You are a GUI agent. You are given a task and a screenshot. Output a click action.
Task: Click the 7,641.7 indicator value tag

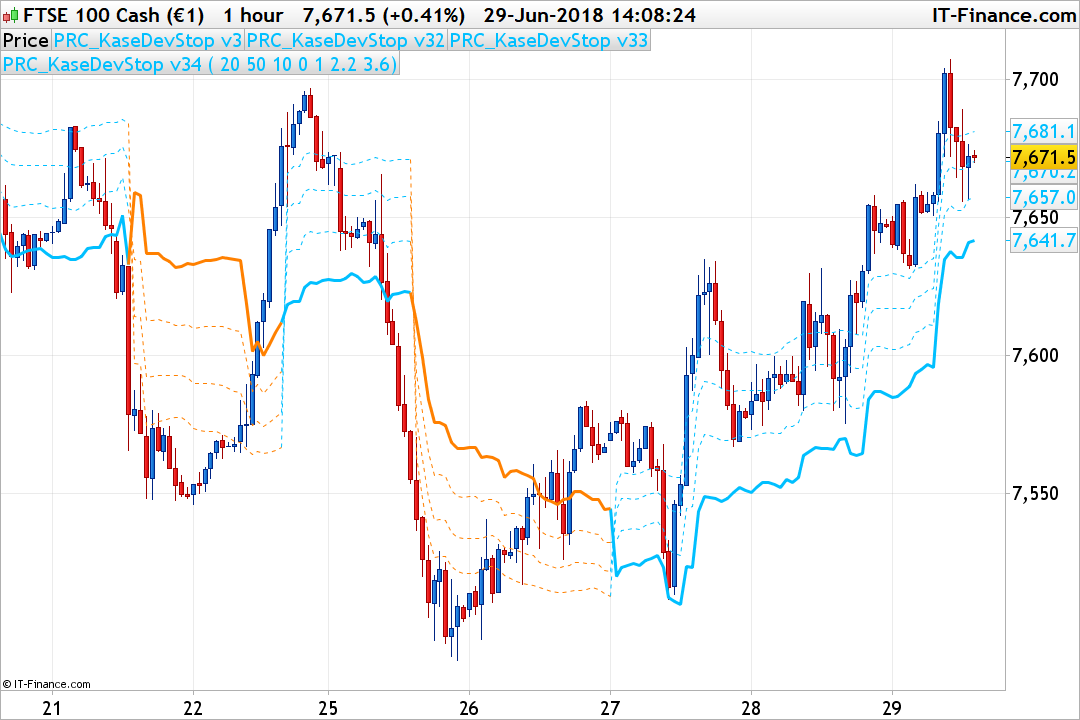pyautogui.click(x=1043, y=240)
